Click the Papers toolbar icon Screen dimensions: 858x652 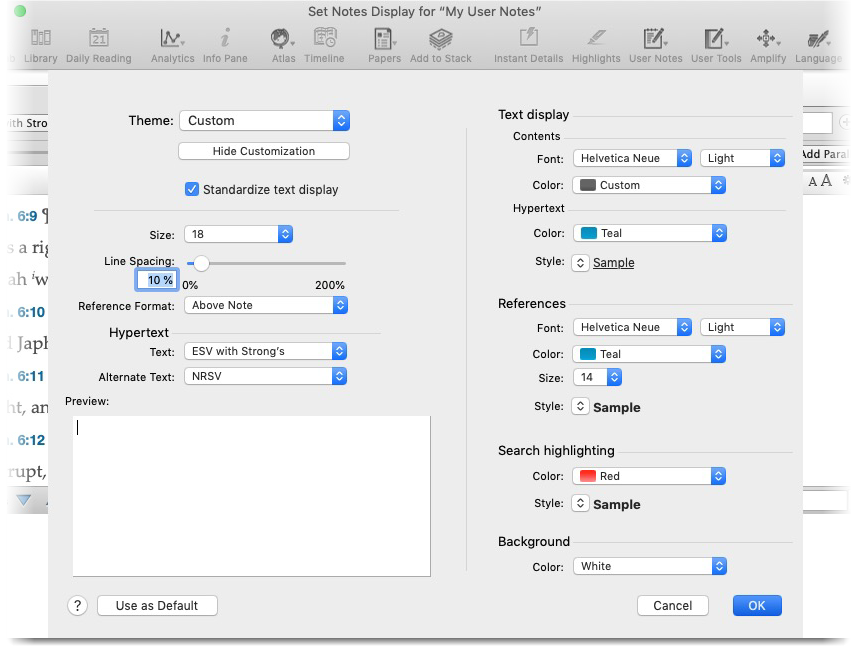point(384,39)
